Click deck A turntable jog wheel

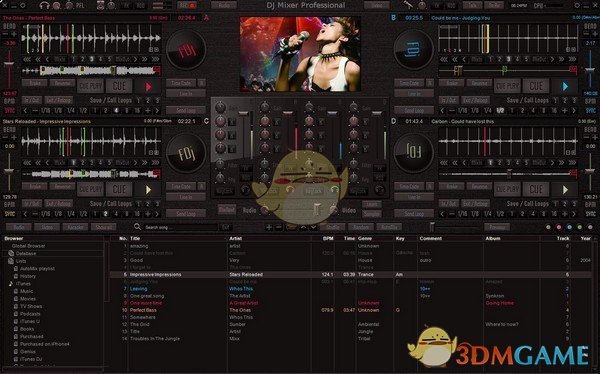pyautogui.click(x=186, y=50)
